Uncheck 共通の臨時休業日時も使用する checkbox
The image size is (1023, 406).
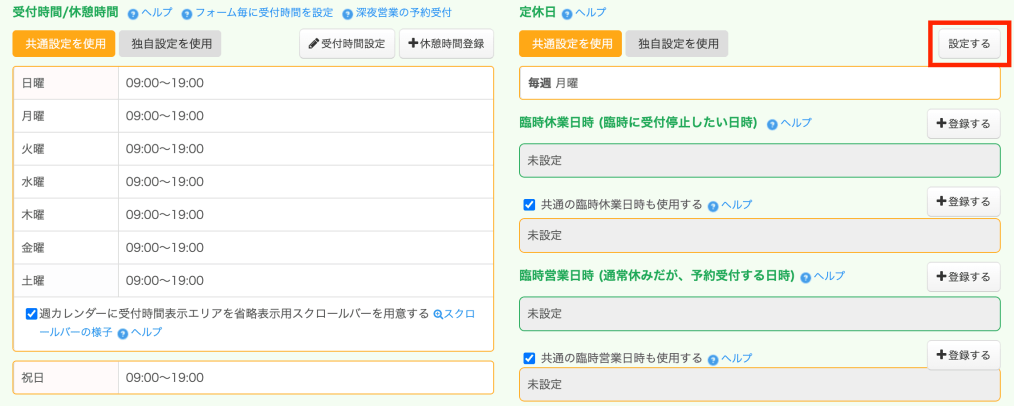[530, 205]
